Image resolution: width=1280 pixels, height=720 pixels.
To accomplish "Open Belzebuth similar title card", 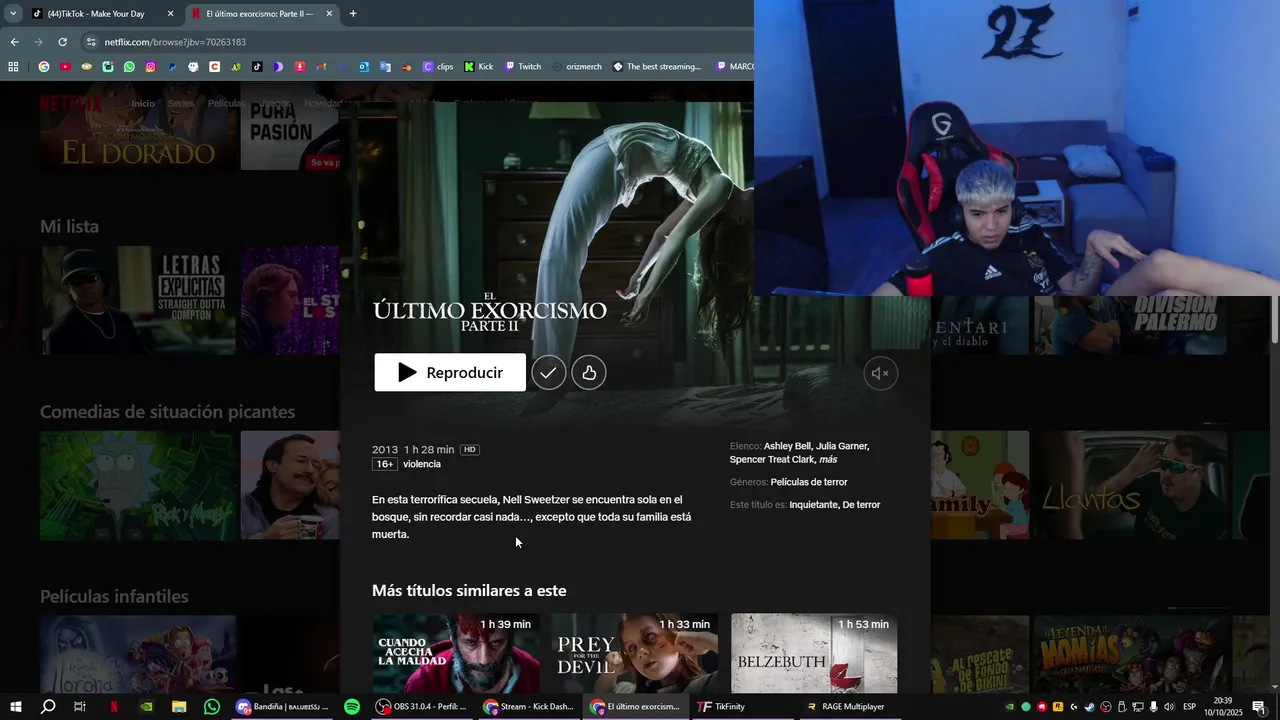I will pos(814,653).
